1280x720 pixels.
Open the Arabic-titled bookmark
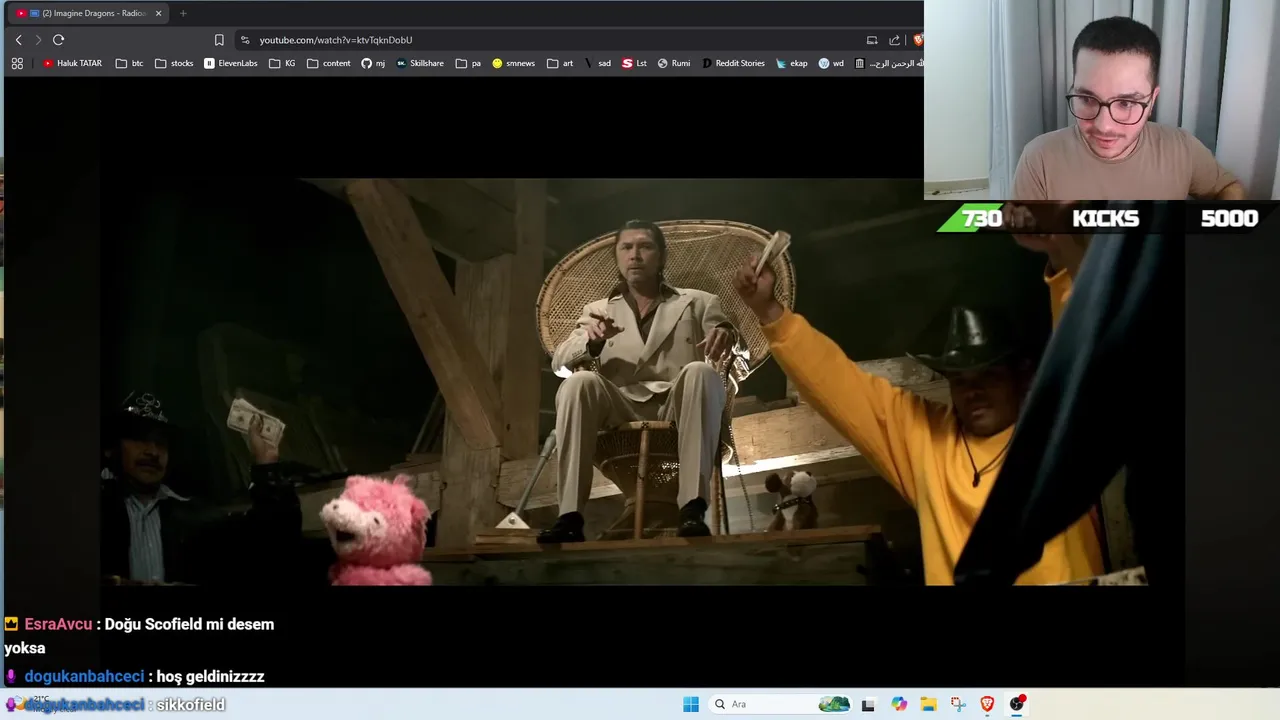point(889,63)
